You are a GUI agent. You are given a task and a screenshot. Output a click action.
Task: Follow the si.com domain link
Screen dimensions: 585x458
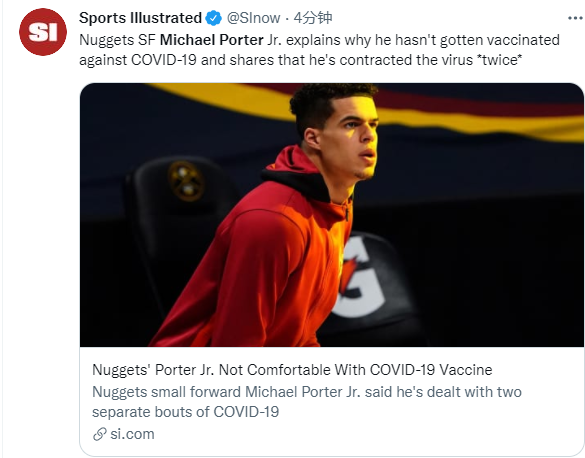(132, 434)
